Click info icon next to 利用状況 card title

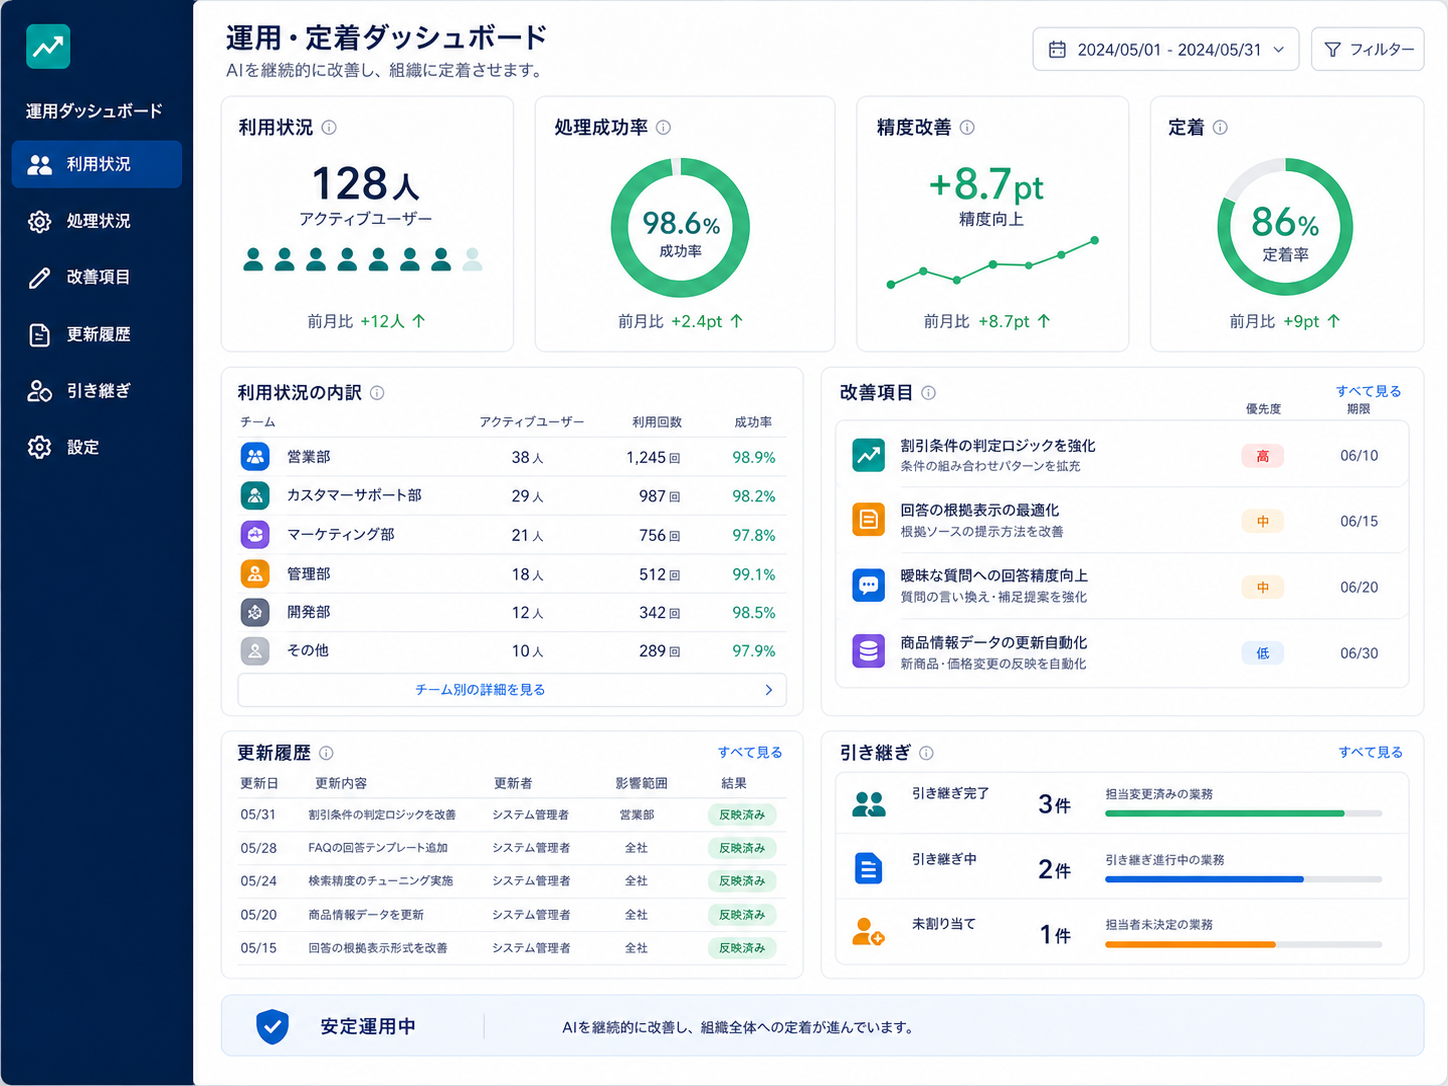pyautogui.click(x=329, y=127)
